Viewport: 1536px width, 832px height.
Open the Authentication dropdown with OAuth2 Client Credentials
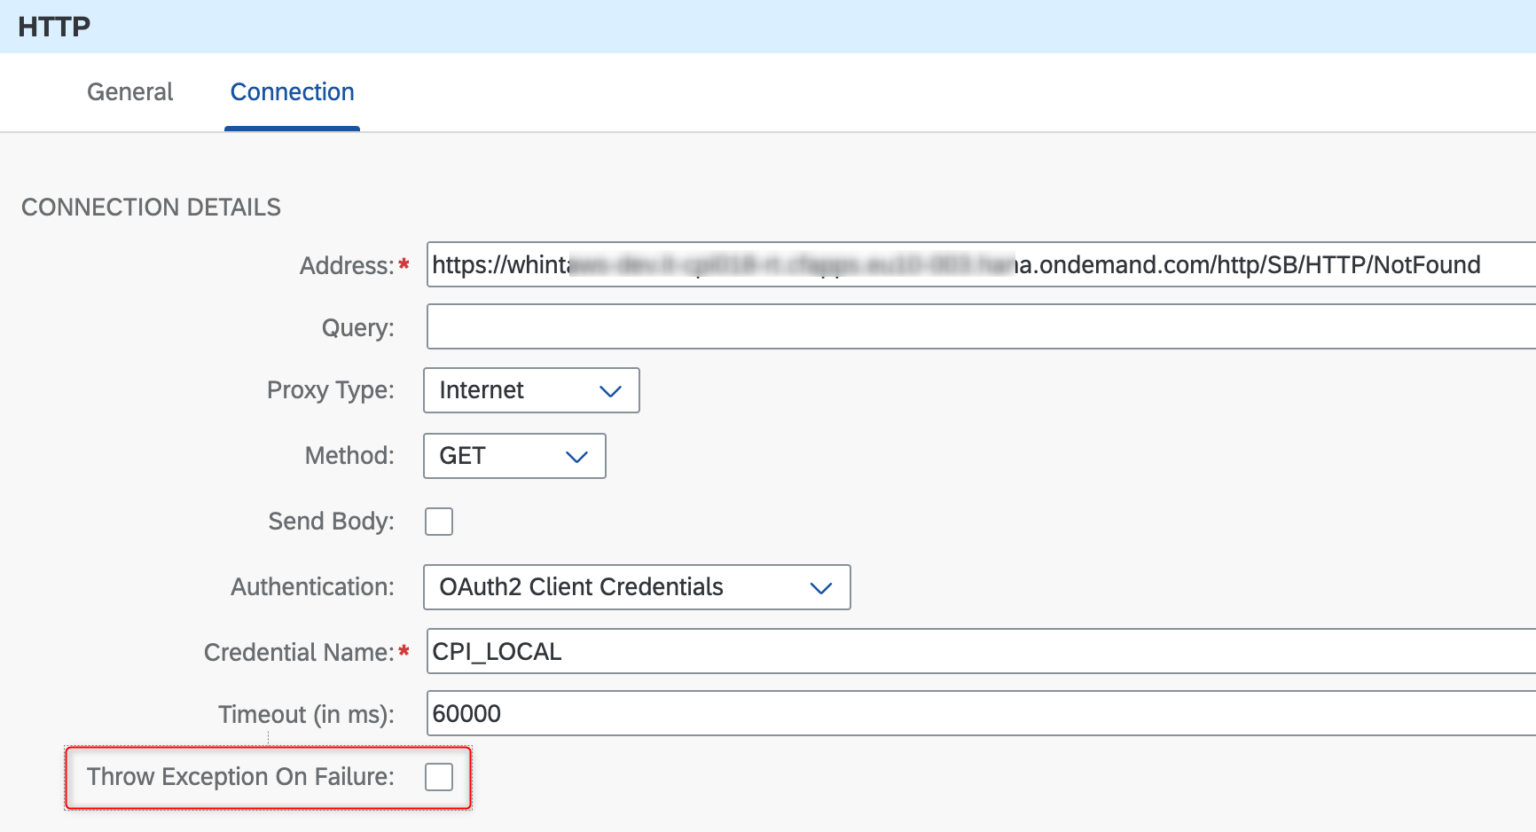[637, 587]
